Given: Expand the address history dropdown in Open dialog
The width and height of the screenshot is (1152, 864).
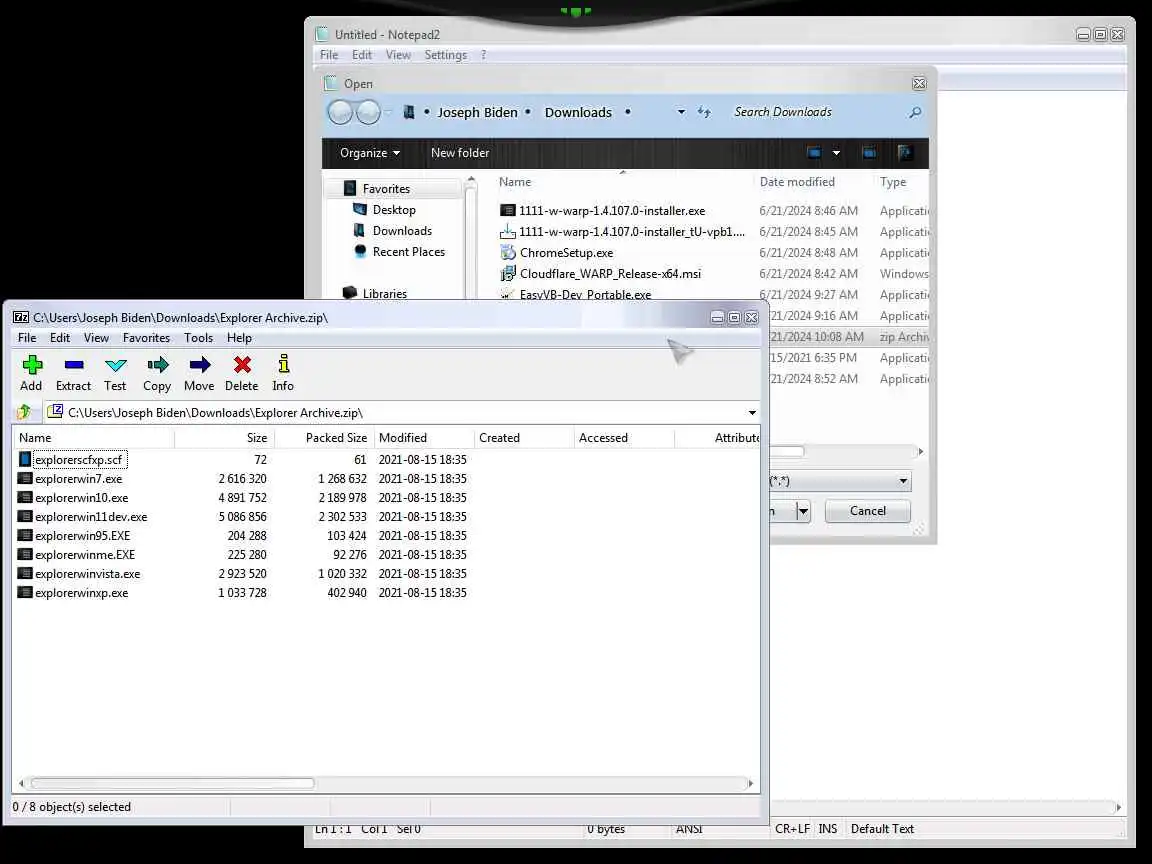Looking at the screenshot, I should click(681, 112).
